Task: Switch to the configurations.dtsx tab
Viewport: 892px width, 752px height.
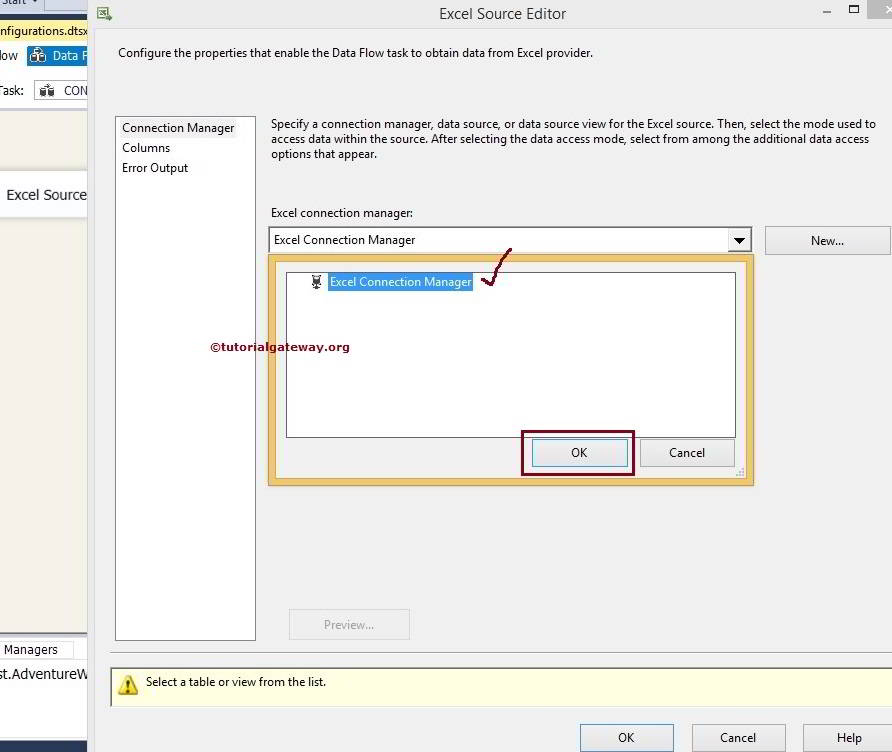Action: click(42, 31)
